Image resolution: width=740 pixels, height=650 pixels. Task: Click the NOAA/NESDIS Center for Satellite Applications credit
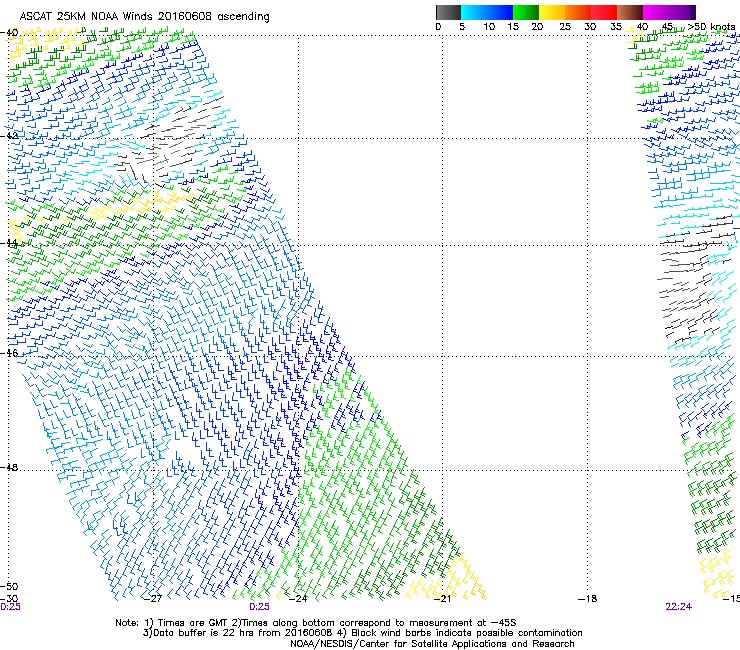pyautogui.click(x=432, y=644)
